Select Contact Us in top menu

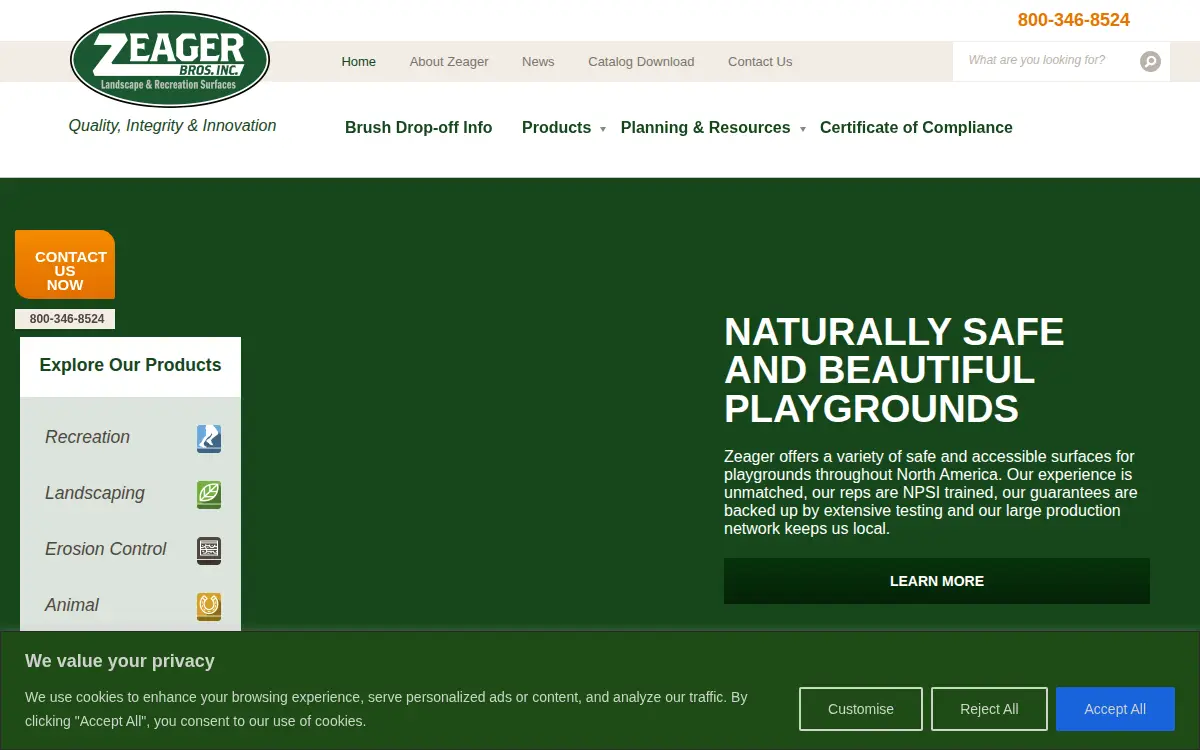tap(760, 62)
